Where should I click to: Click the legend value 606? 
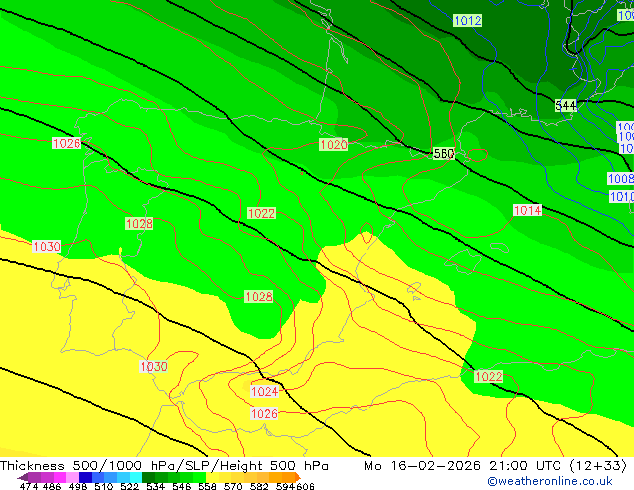coord(305,486)
